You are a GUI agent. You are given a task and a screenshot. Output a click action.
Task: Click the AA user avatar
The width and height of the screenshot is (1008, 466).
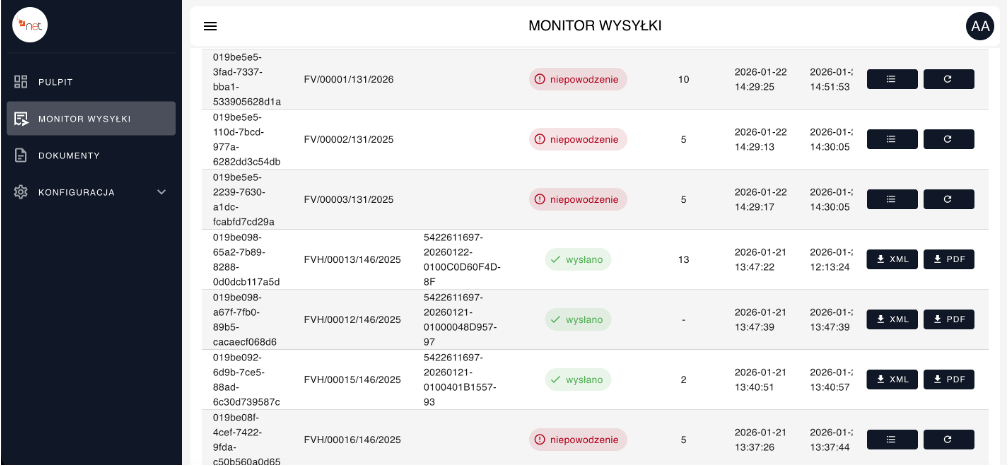(x=980, y=27)
